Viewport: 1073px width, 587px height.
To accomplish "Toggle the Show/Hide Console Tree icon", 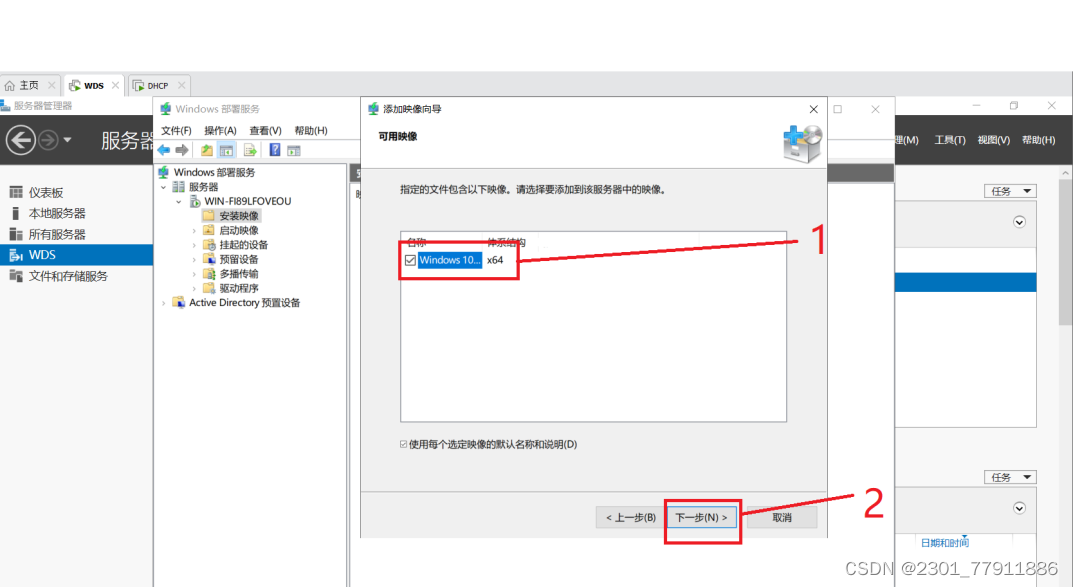I will [227, 150].
